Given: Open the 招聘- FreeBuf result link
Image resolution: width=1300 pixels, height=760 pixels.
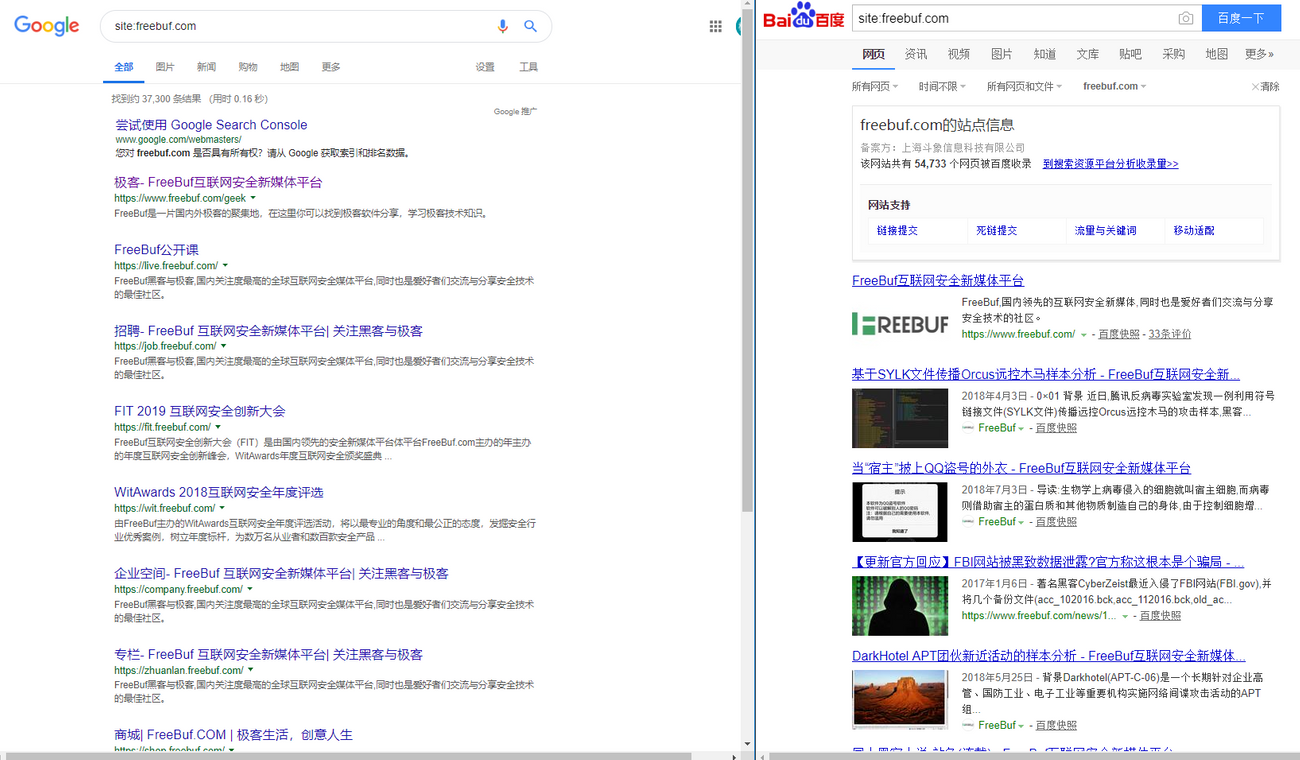Looking at the screenshot, I should click(x=268, y=331).
